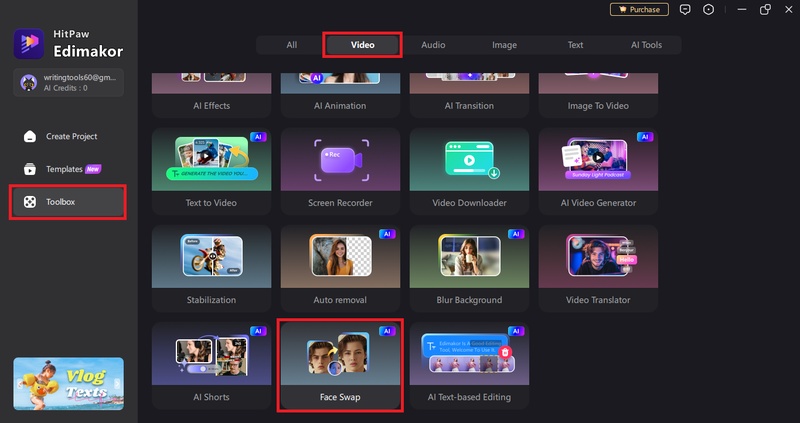Open the AI Transition tool card

[469, 95]
